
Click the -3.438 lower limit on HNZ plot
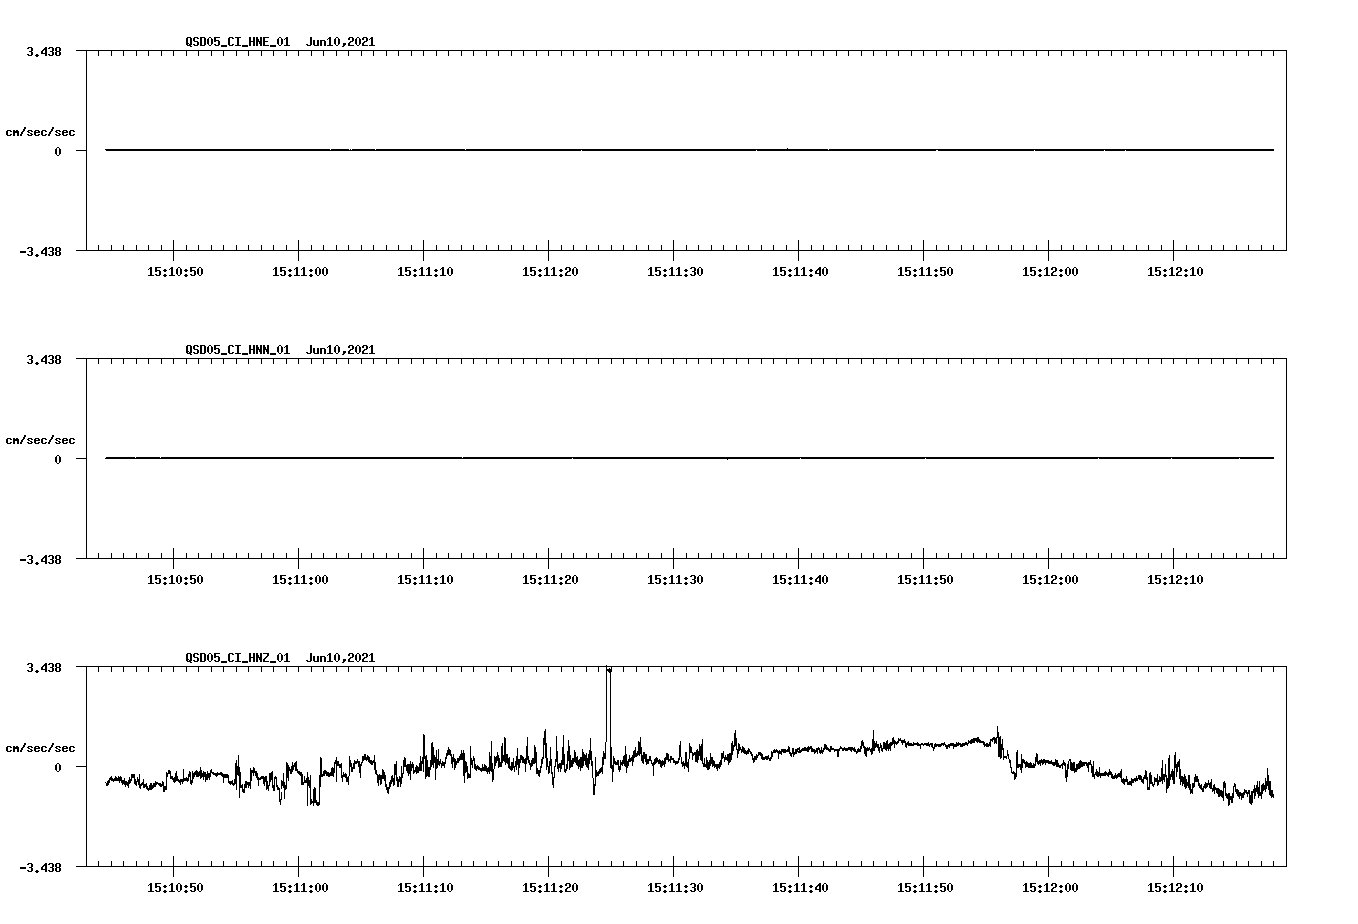click(40, 867)
